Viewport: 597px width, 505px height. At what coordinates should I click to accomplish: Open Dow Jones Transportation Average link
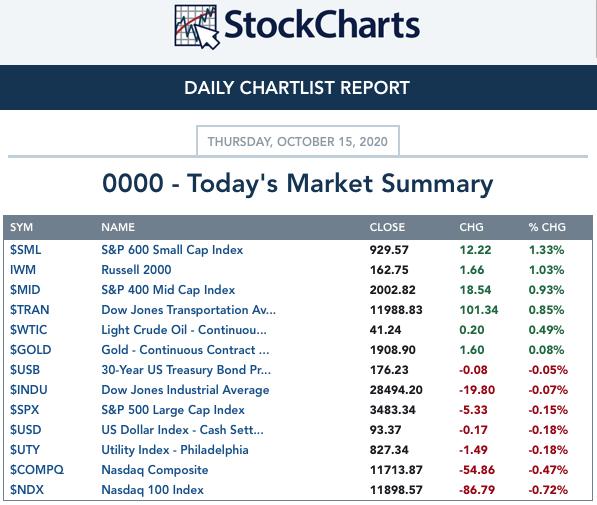click(188, 310)
